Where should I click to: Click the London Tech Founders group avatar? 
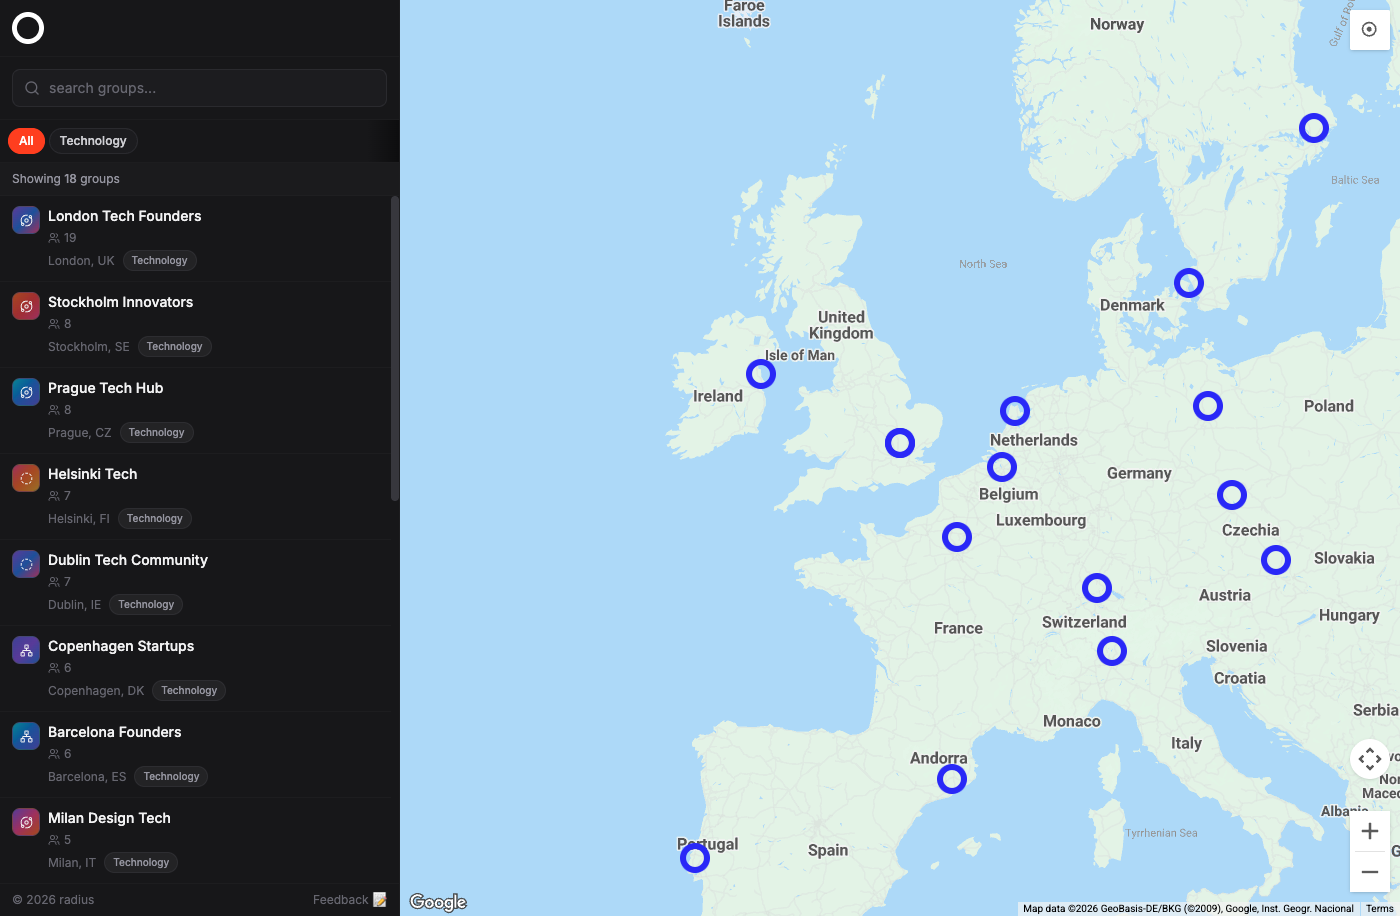pyautogui.click(x=25, y=219)
